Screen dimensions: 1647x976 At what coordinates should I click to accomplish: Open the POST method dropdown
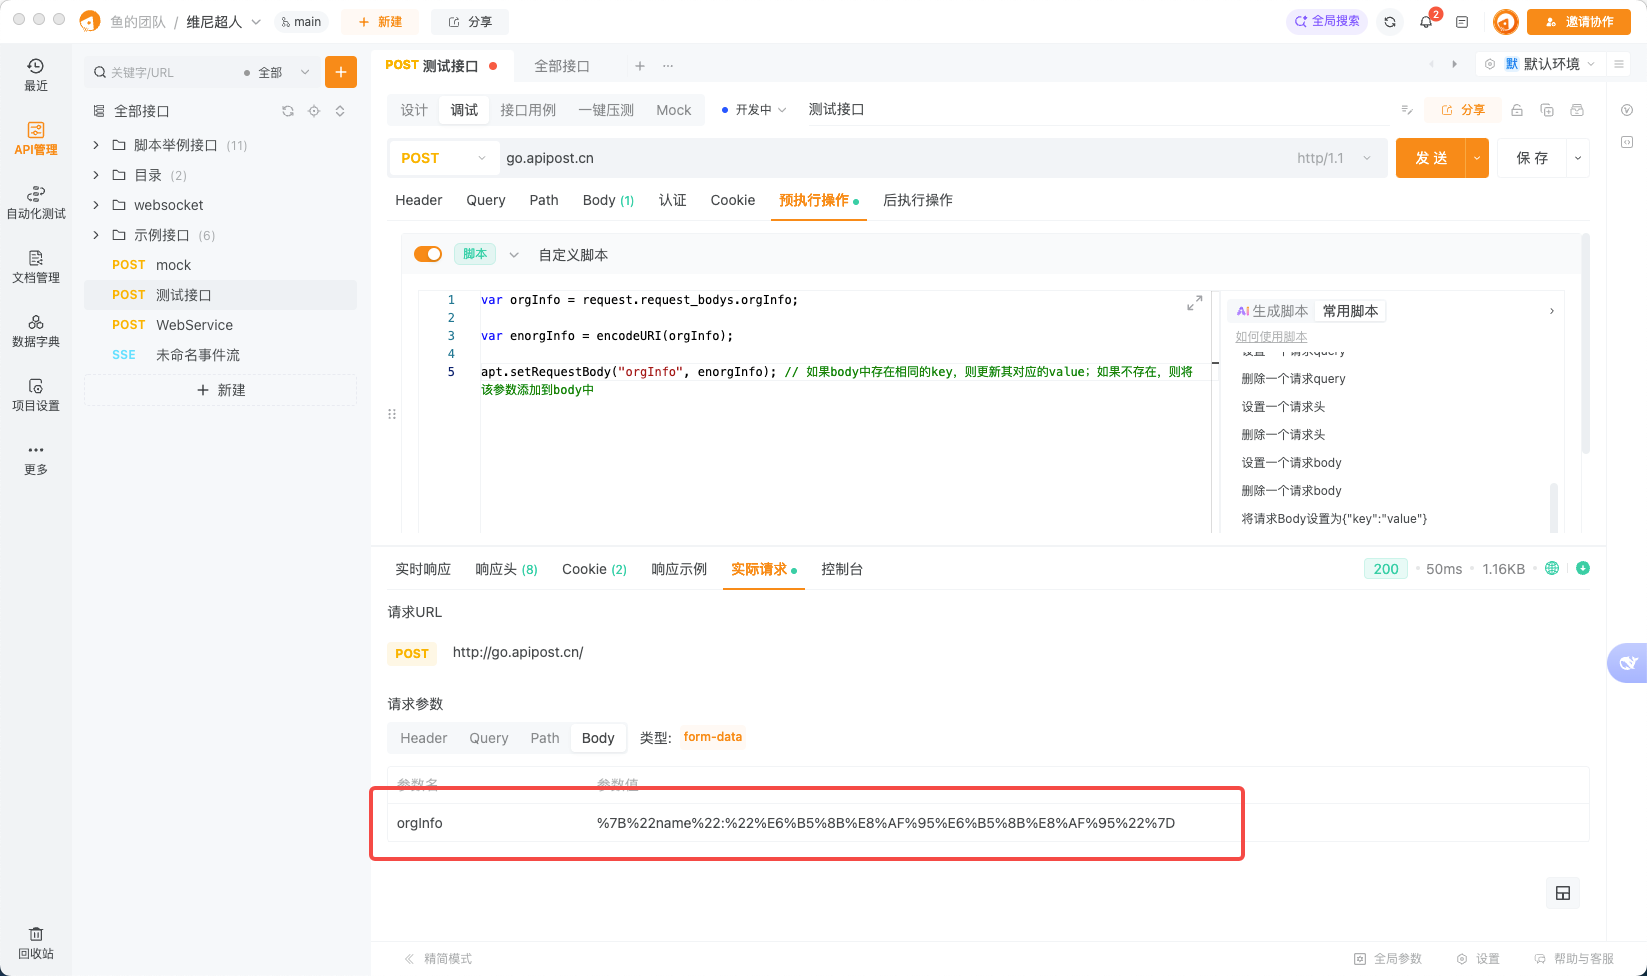point(443,158)
